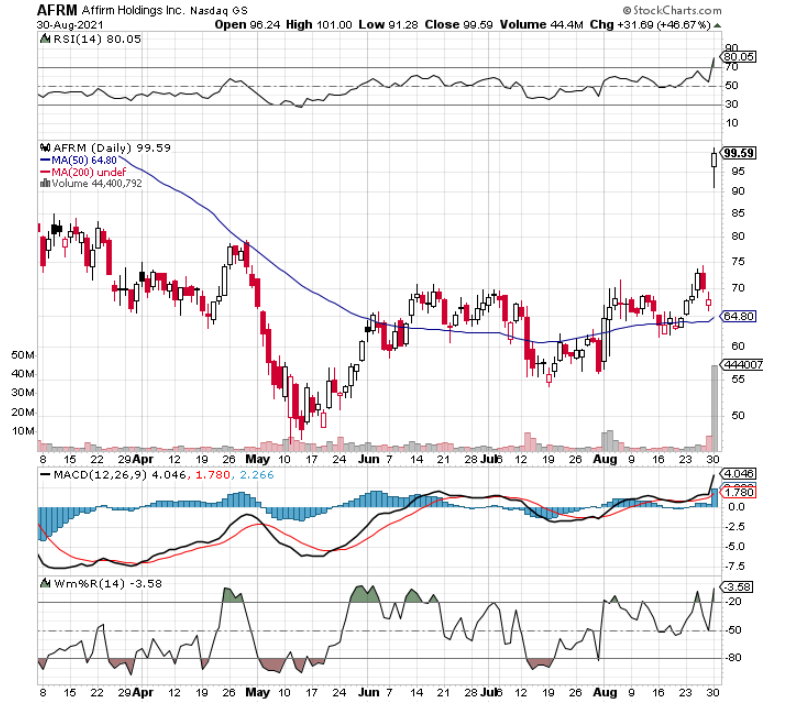Click May on the price chart date axis
Image resolution: width=796 pixels, height=705 pixels.
point(257,459)
